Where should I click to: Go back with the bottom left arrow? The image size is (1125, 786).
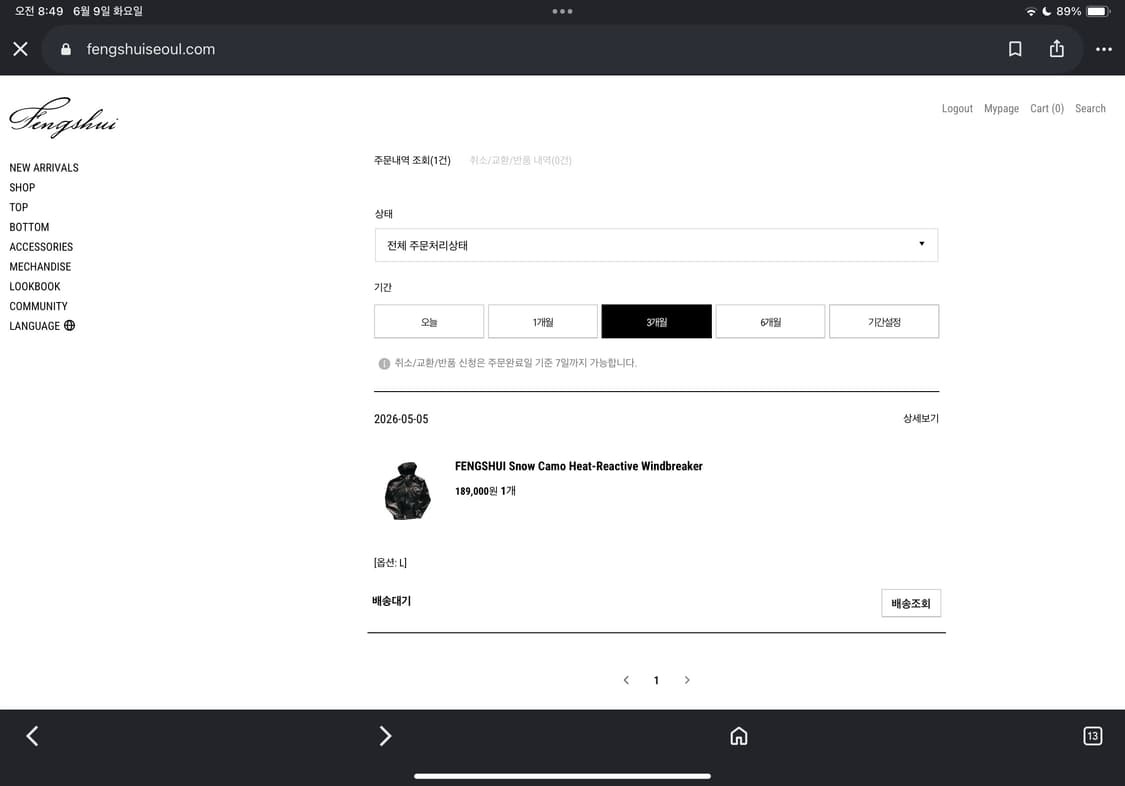point(32,736)
